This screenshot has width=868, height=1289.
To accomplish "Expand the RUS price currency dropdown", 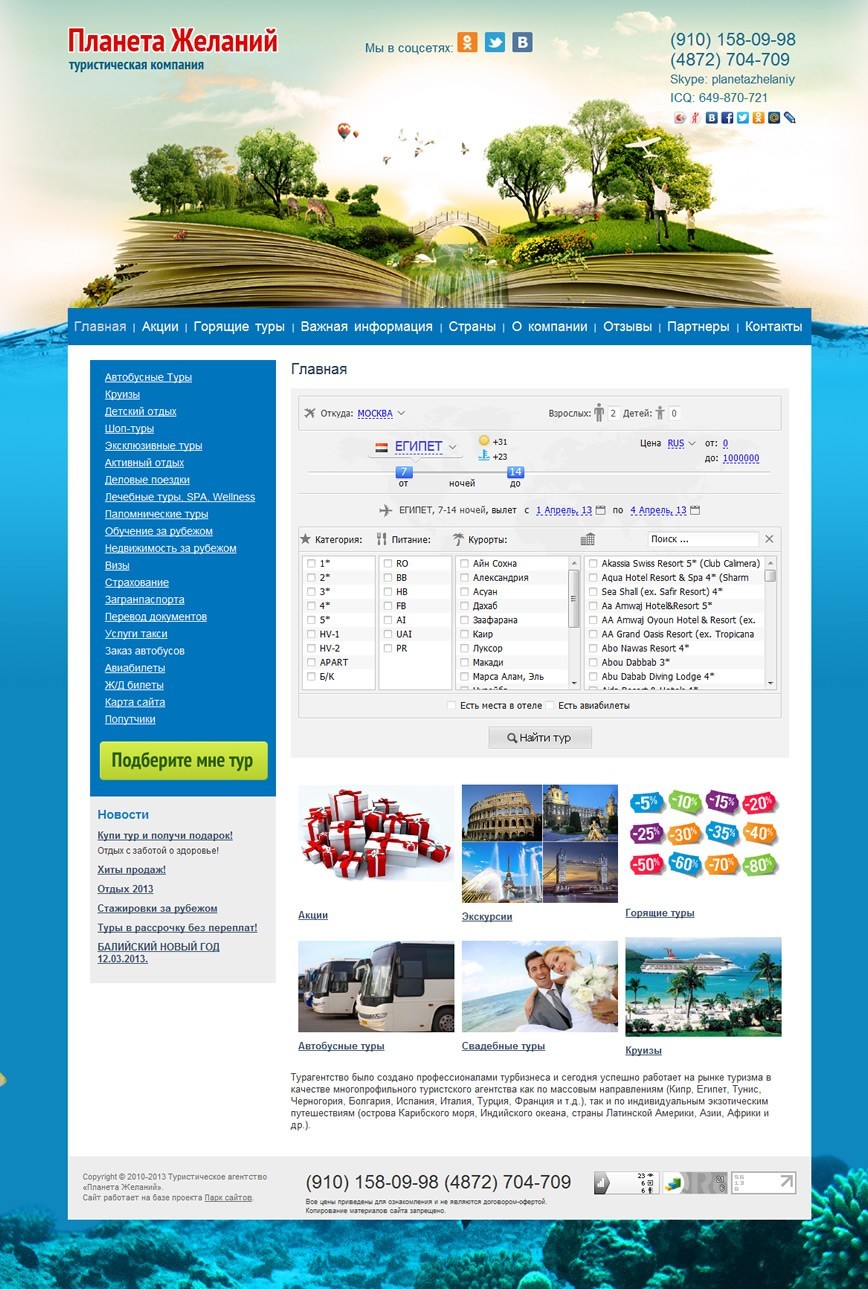I will [681, 443].
